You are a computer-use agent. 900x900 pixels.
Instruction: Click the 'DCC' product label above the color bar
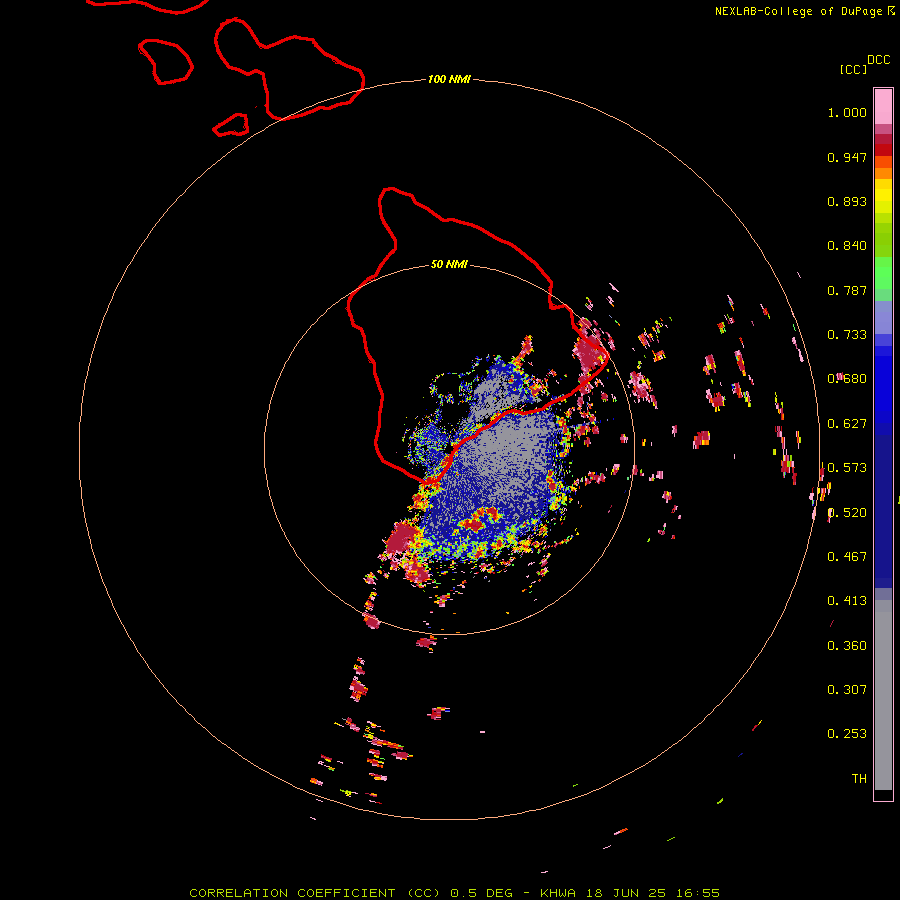[x=878, y=60]
